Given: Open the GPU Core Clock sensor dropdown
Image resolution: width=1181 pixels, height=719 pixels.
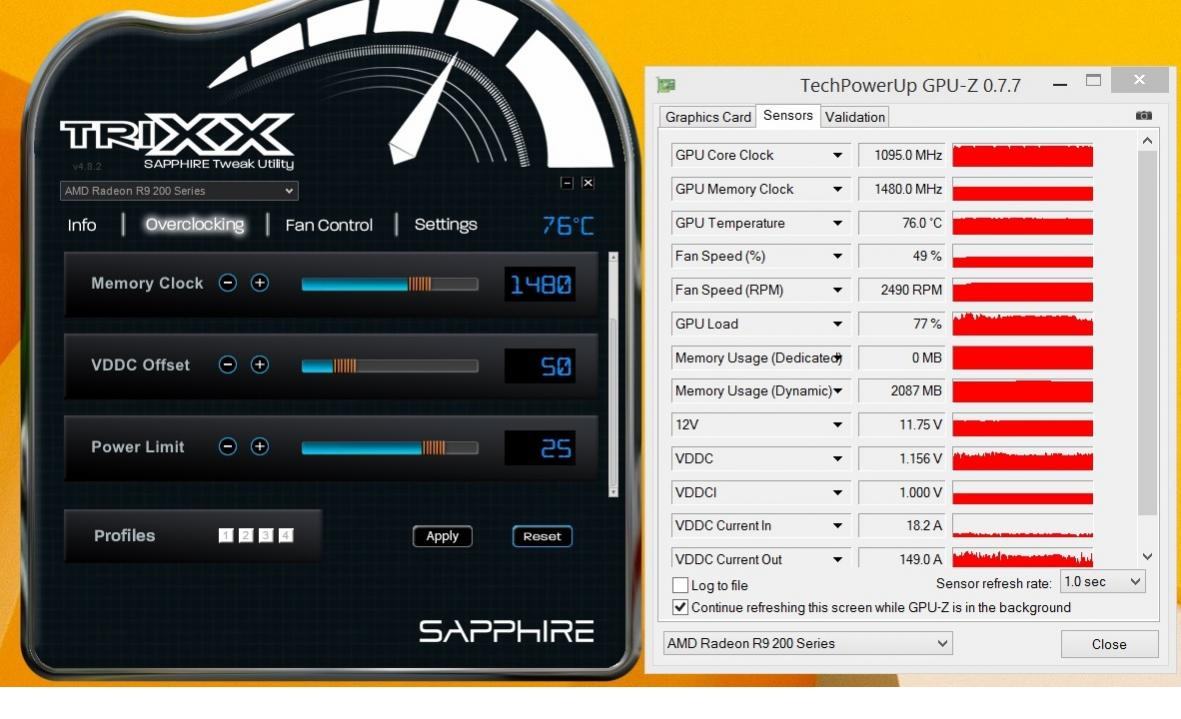Looking at the screenshot, I should pos(838,155).
